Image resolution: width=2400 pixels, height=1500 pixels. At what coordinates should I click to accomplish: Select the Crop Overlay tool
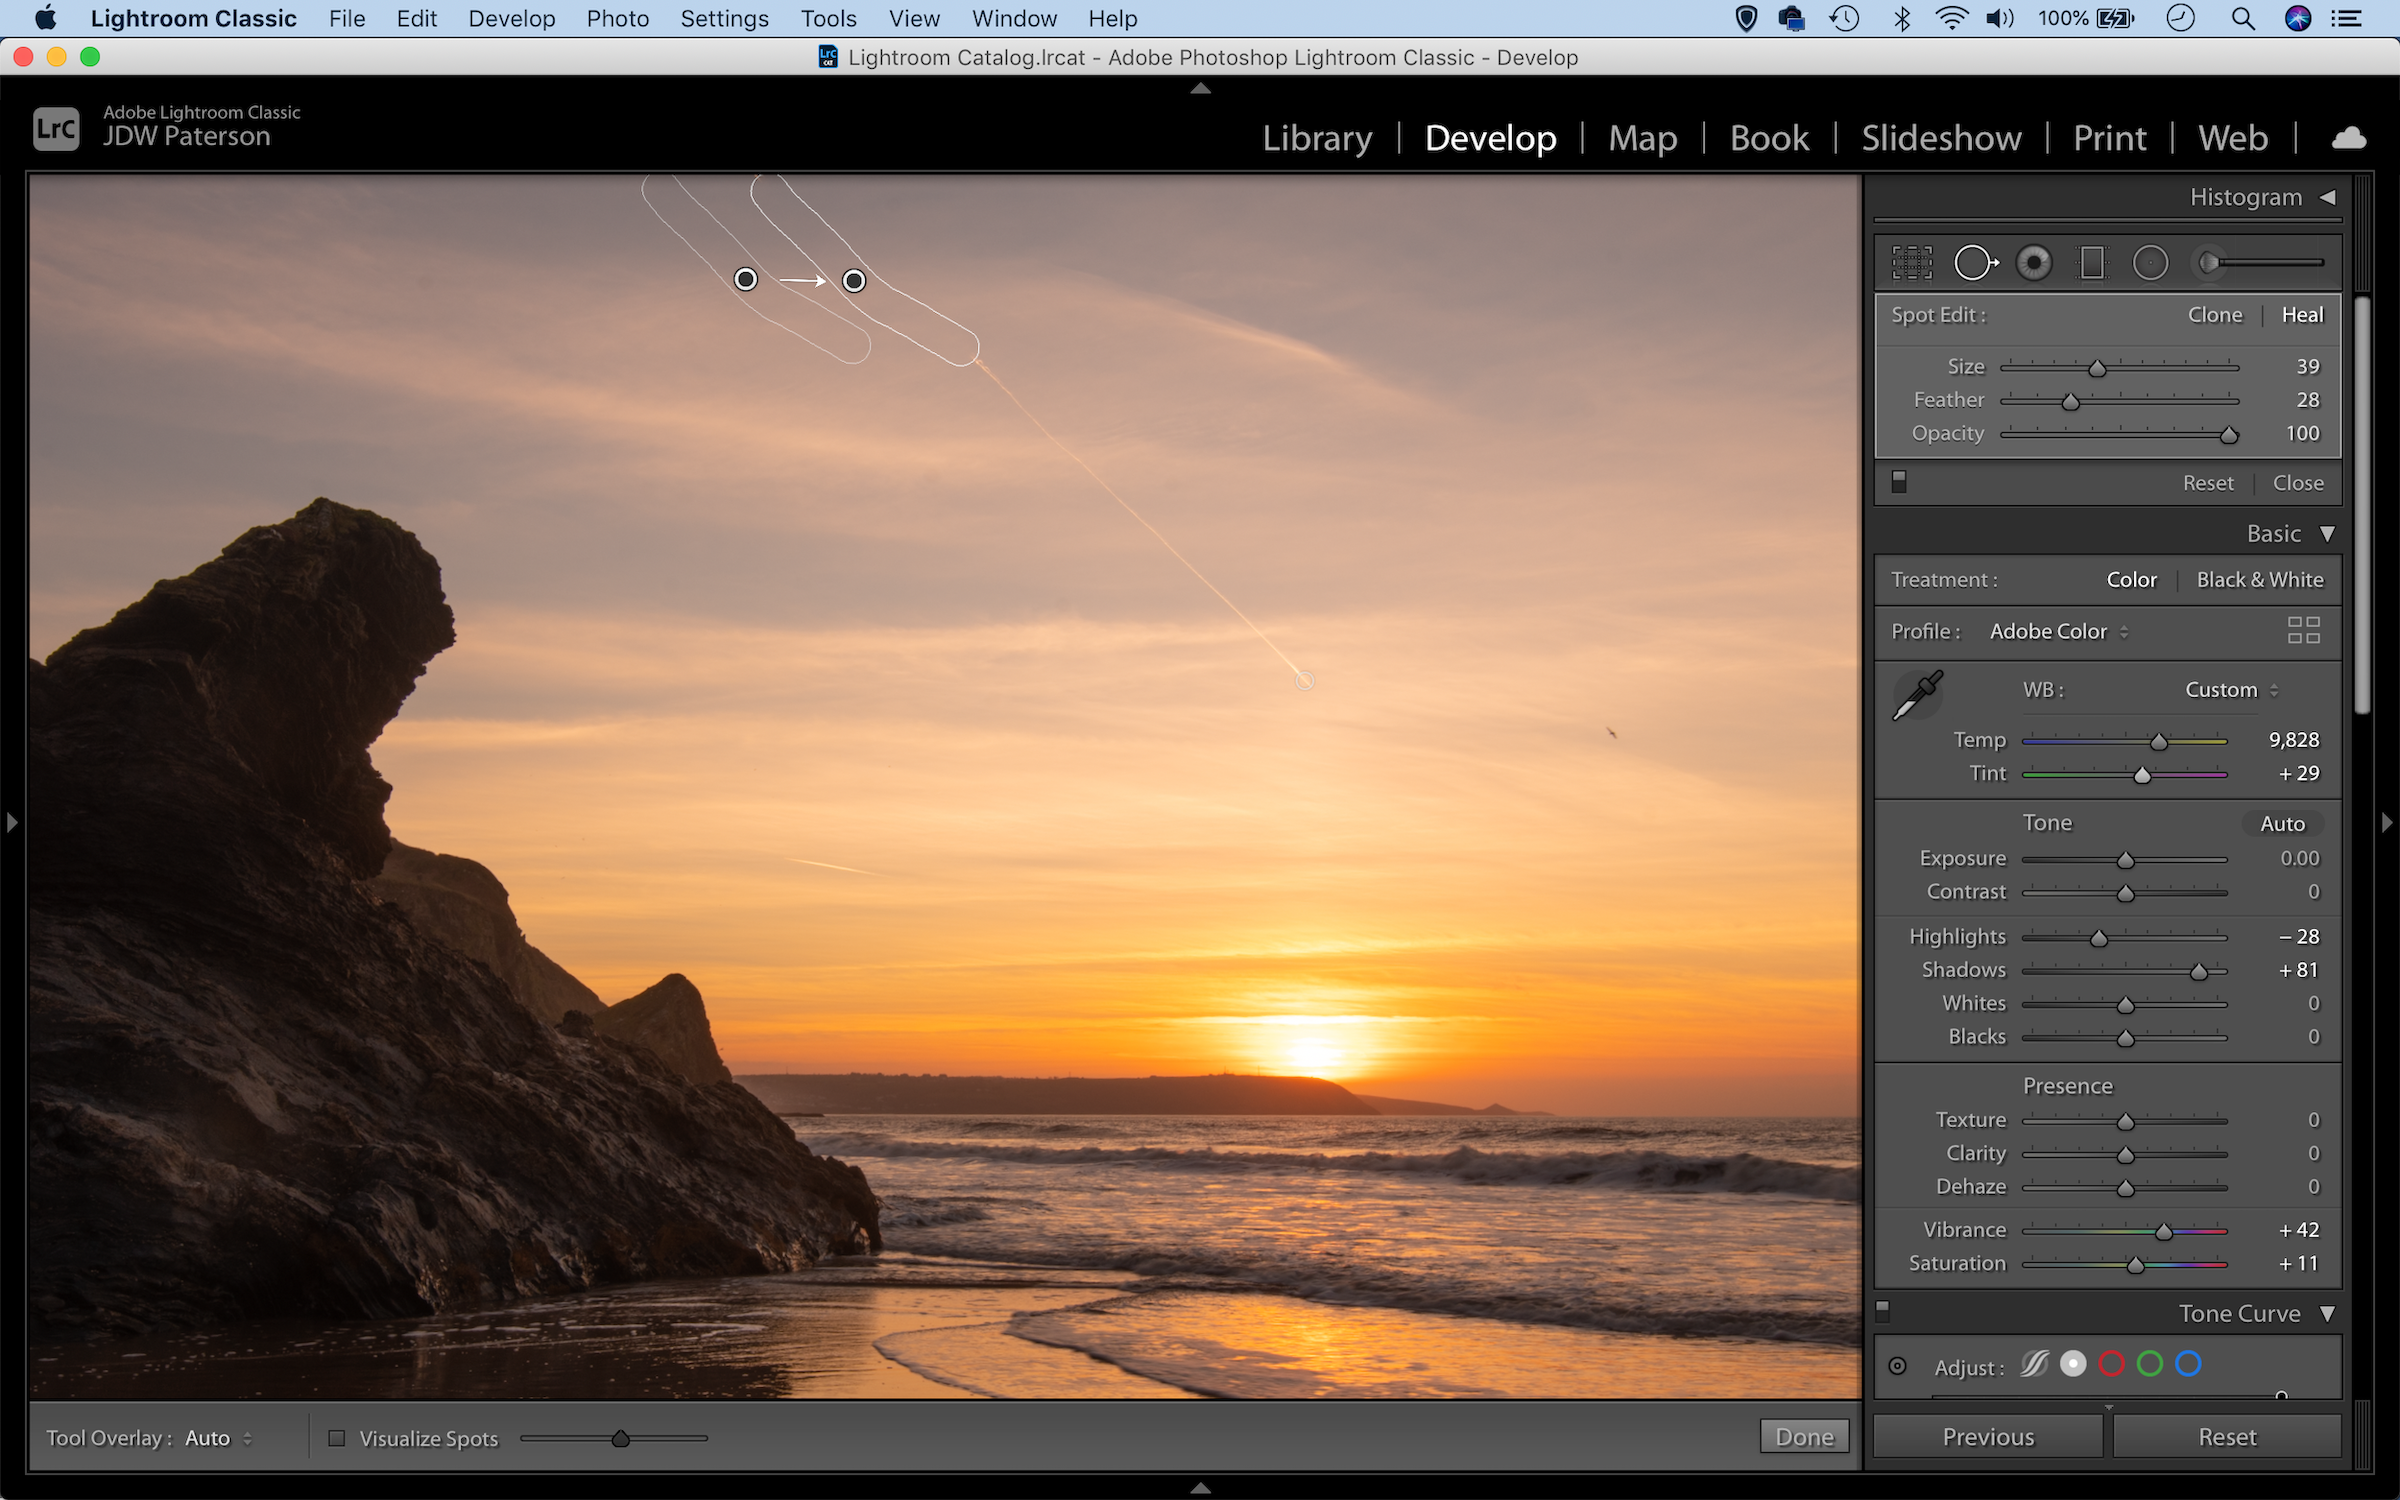(x=1912, y=263)
